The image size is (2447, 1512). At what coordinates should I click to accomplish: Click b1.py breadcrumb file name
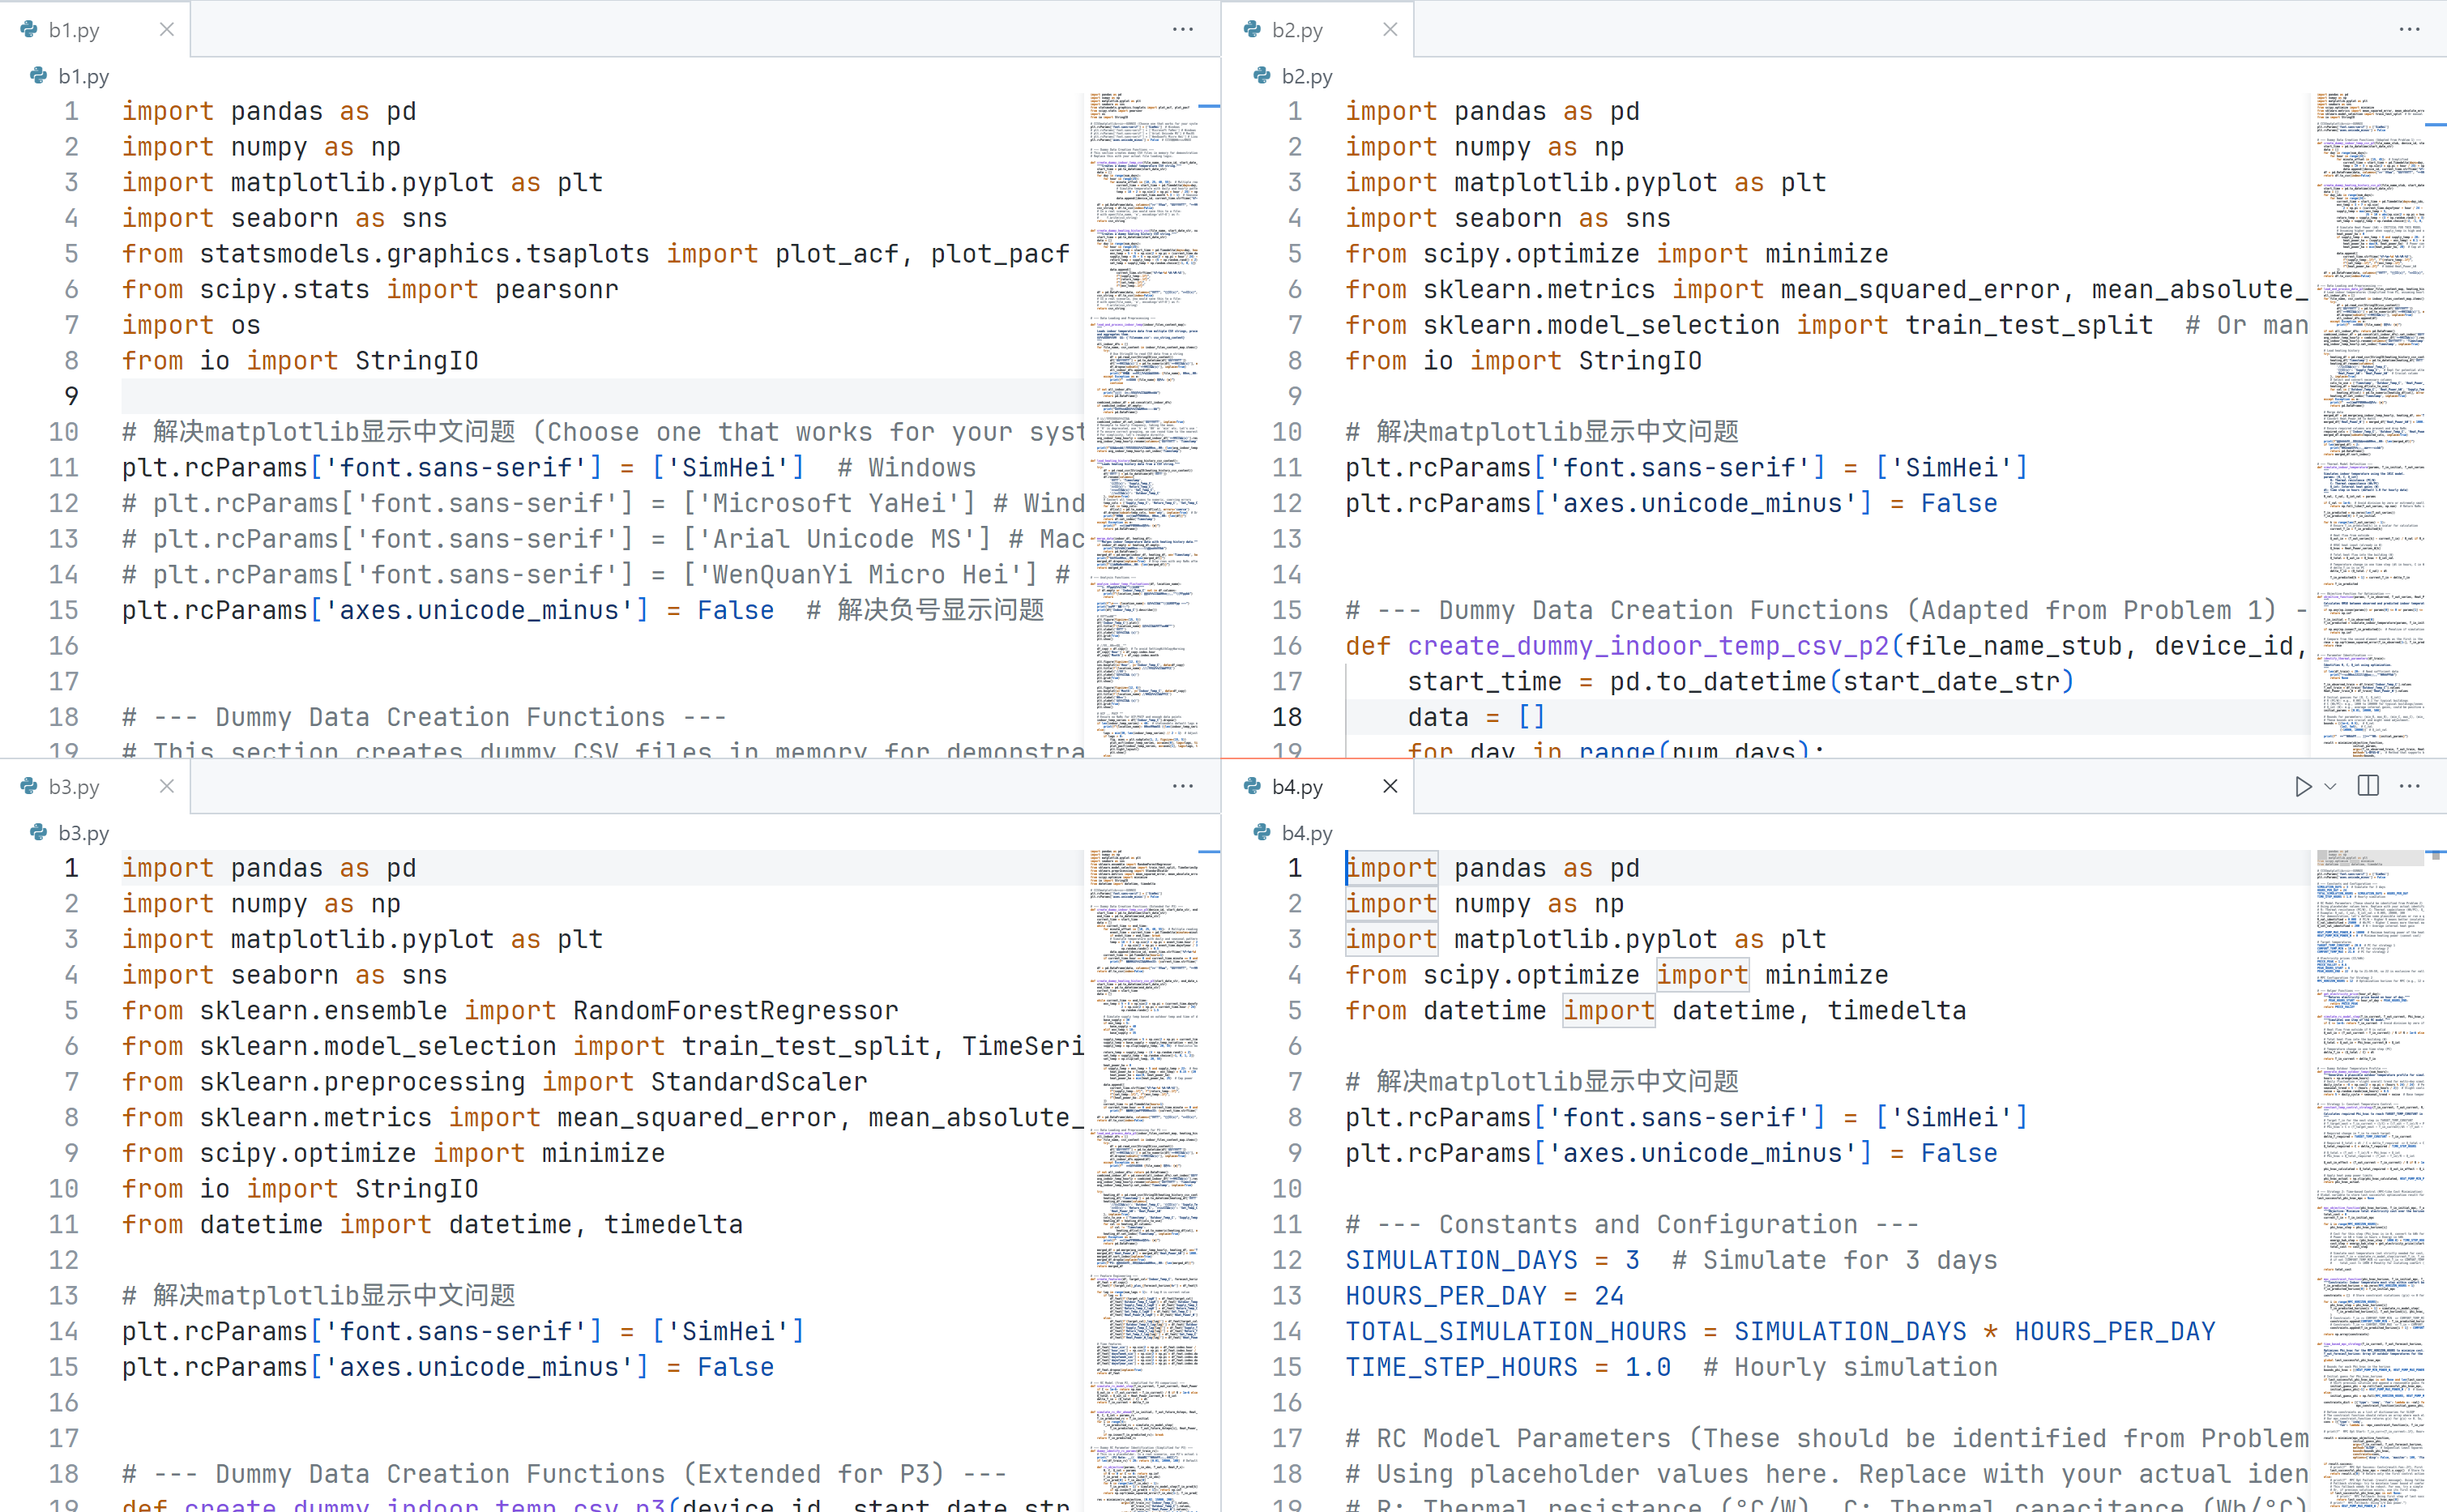coord(83,76)
